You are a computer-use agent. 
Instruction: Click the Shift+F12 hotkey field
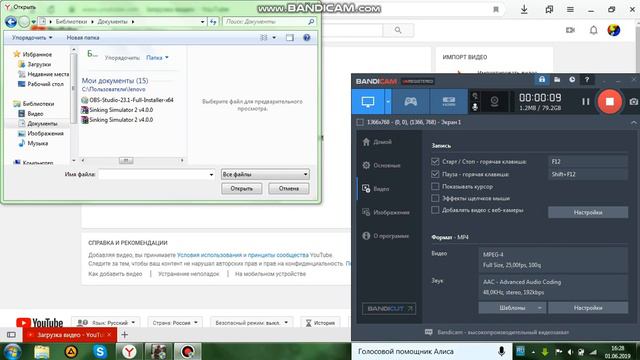pyautogui.click(x=588, y=174)
